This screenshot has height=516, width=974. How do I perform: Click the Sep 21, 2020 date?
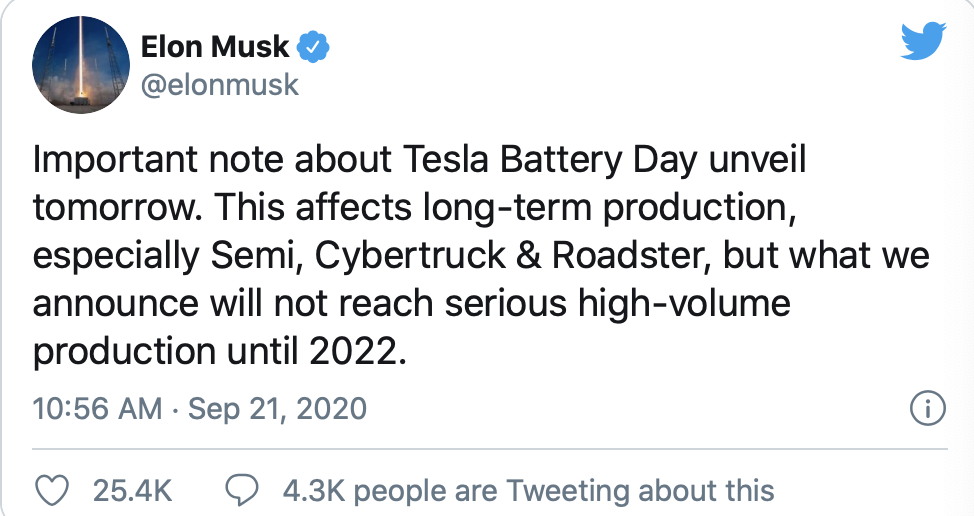pyautogui.click(x=278, y=409)
